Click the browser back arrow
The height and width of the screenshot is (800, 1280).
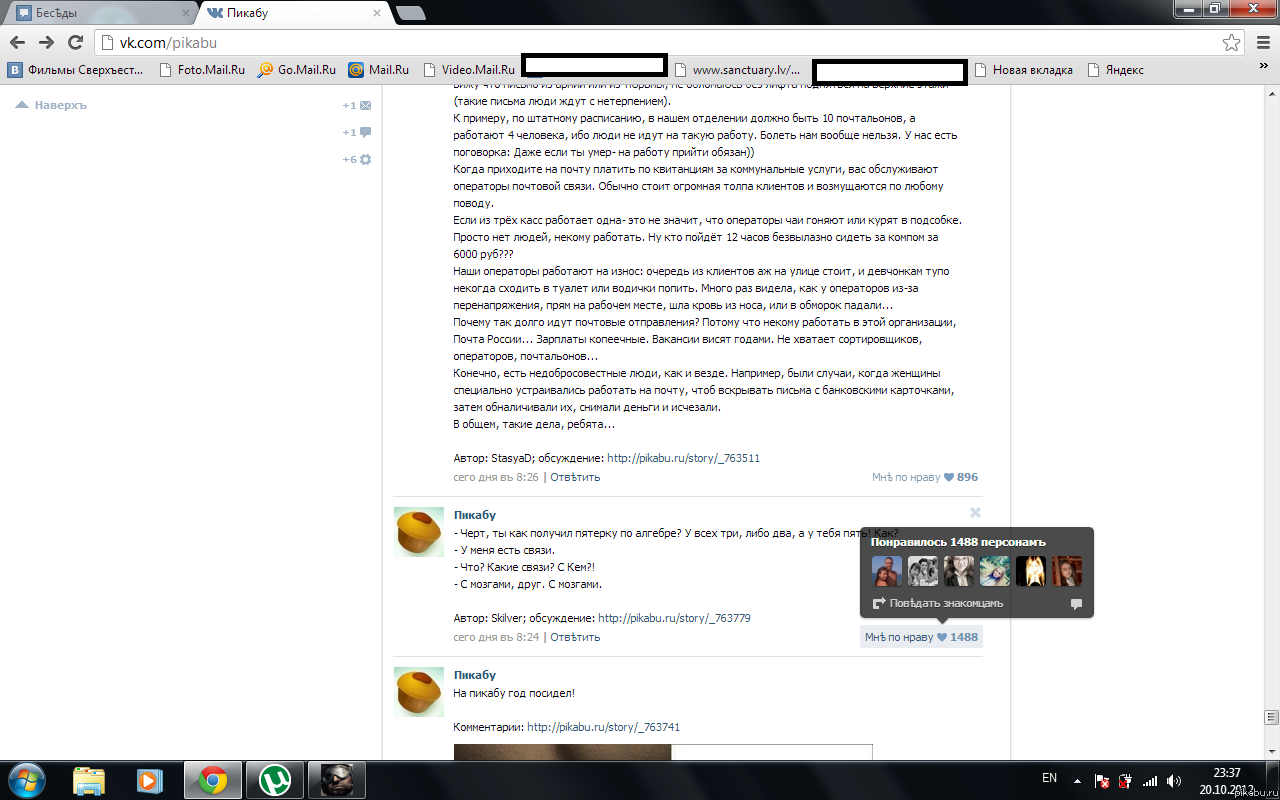(x=17, y=43)
